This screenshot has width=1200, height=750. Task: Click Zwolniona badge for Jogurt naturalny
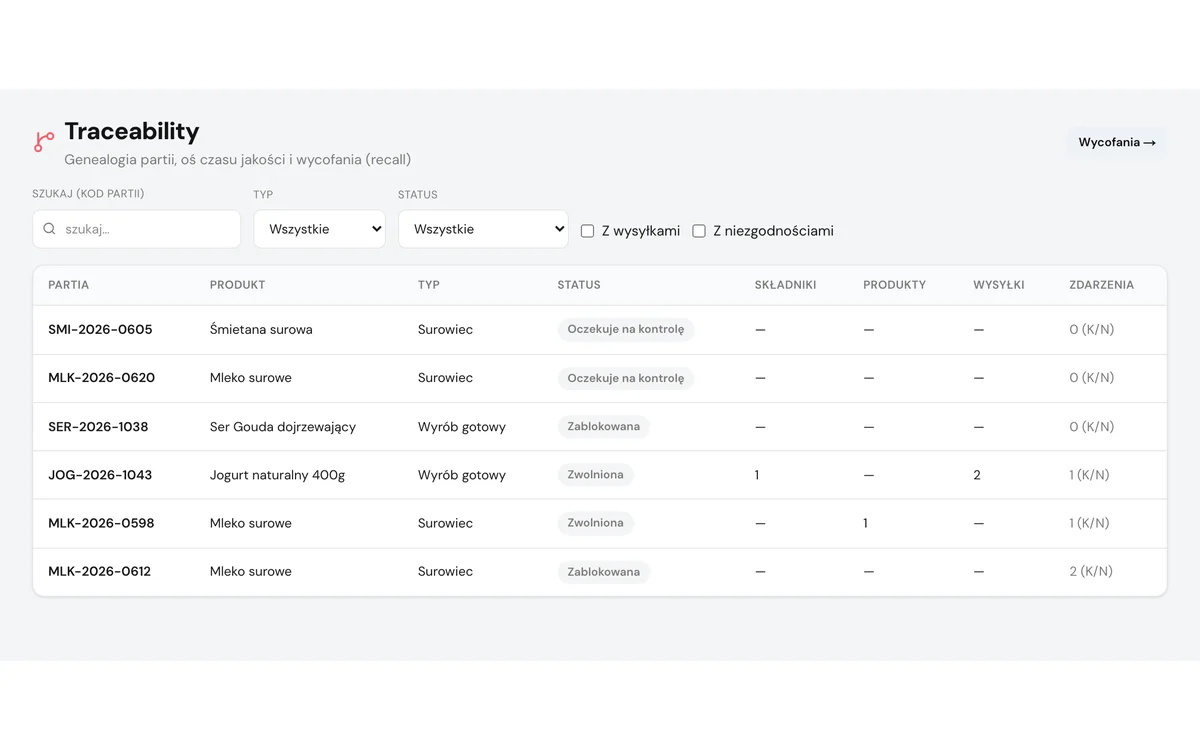coord(595,475)
